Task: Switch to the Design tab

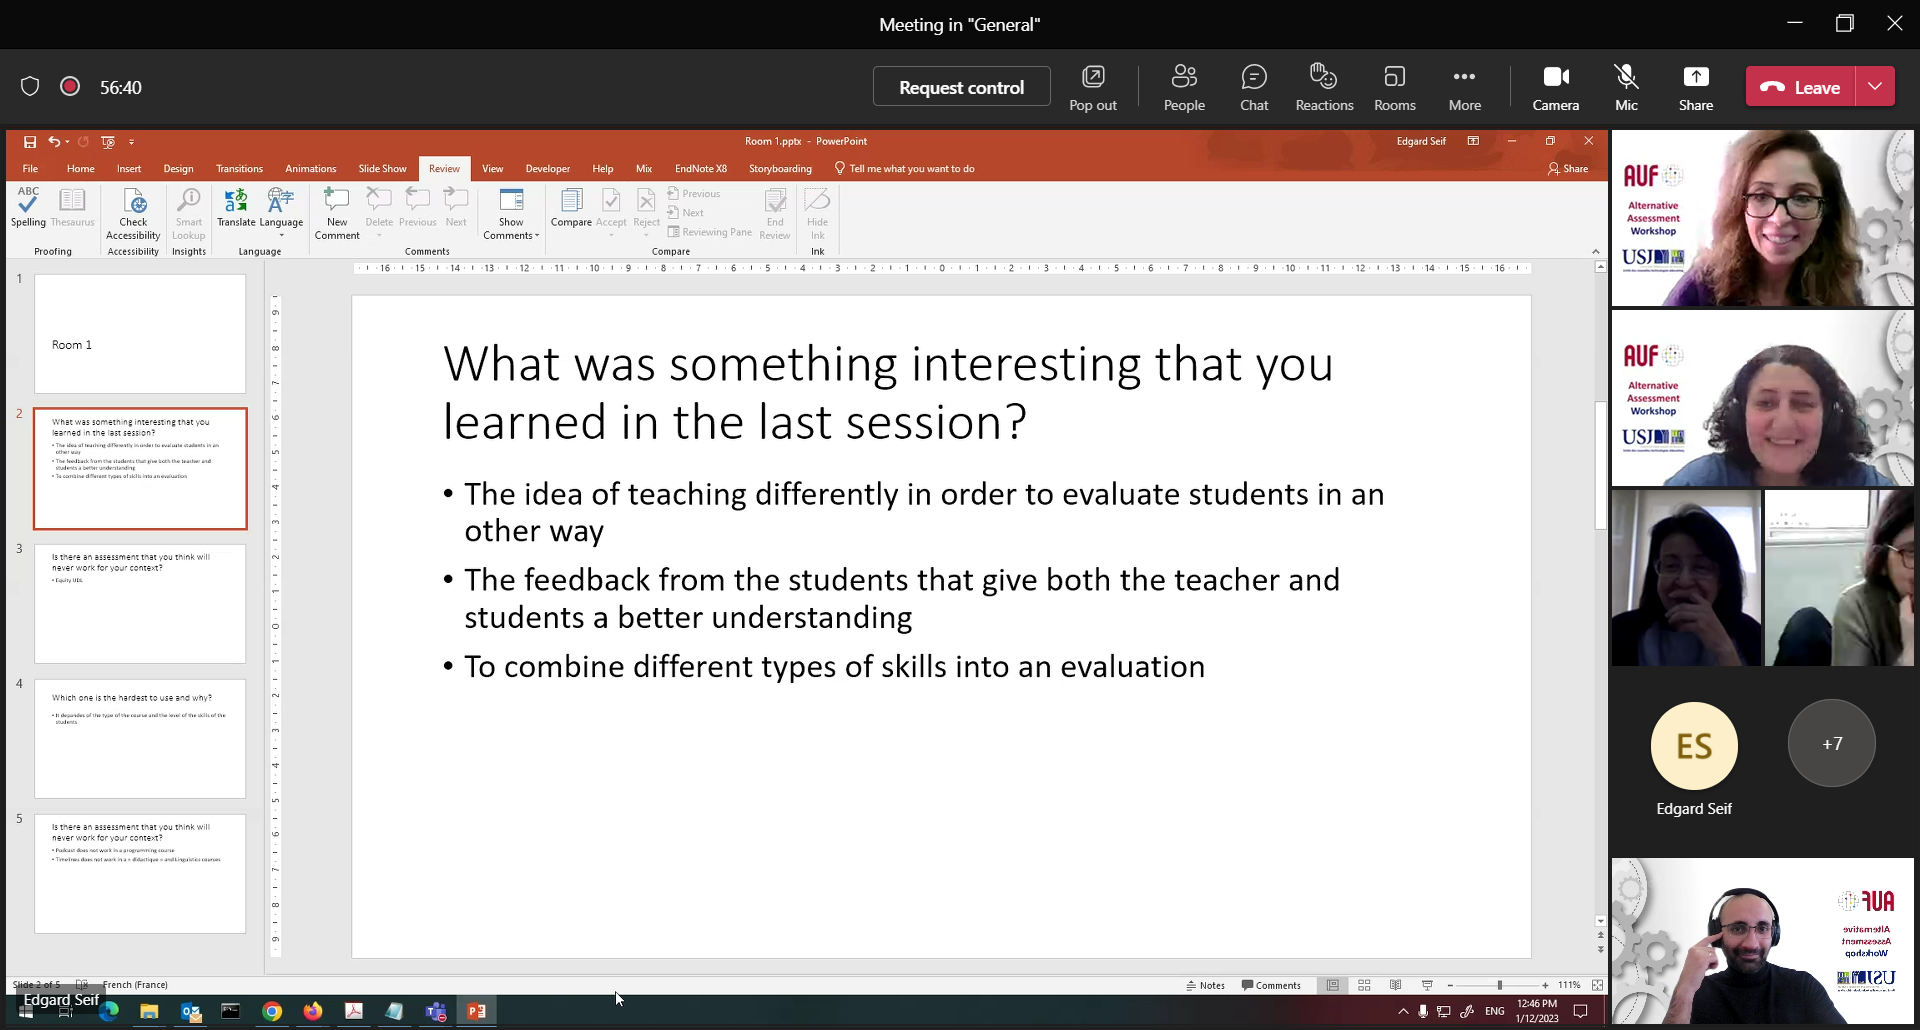Action: (x=179, y=169)
